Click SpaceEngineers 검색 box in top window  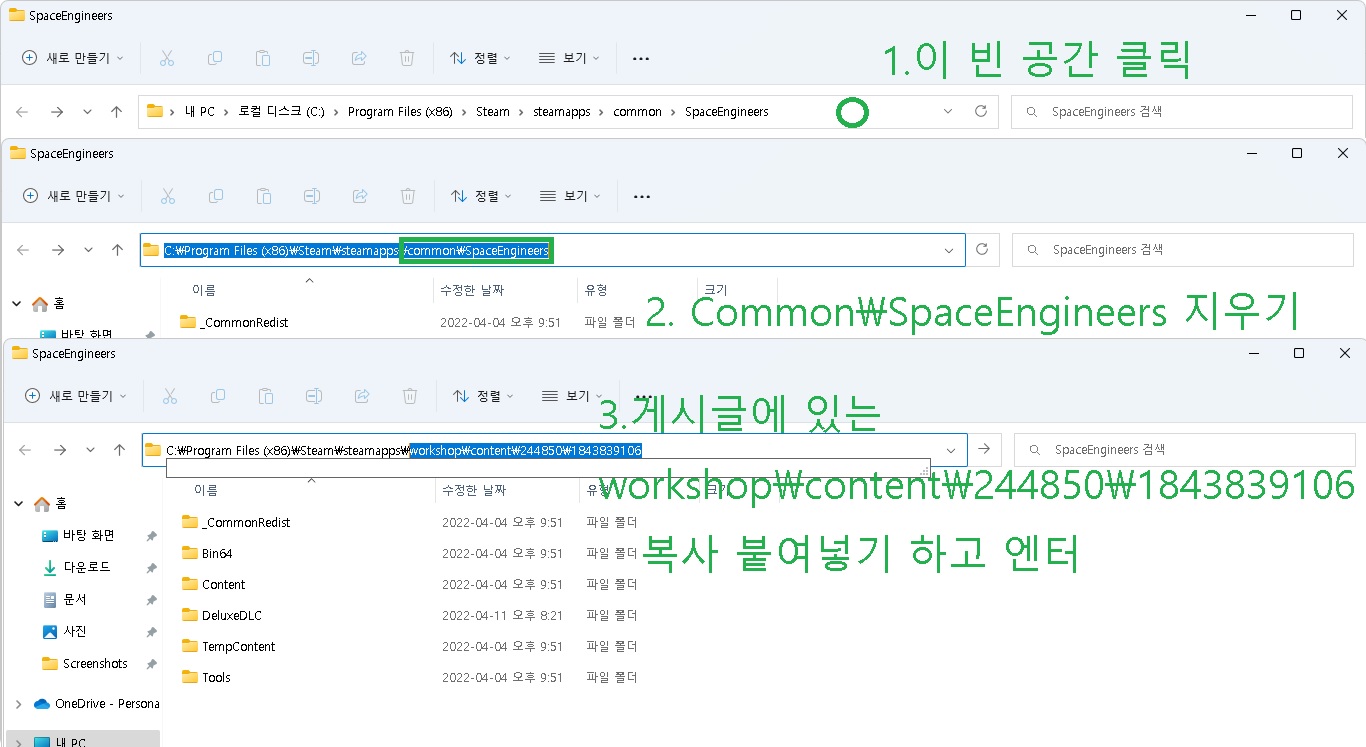pyautogui.click(x=1183, y=112)
